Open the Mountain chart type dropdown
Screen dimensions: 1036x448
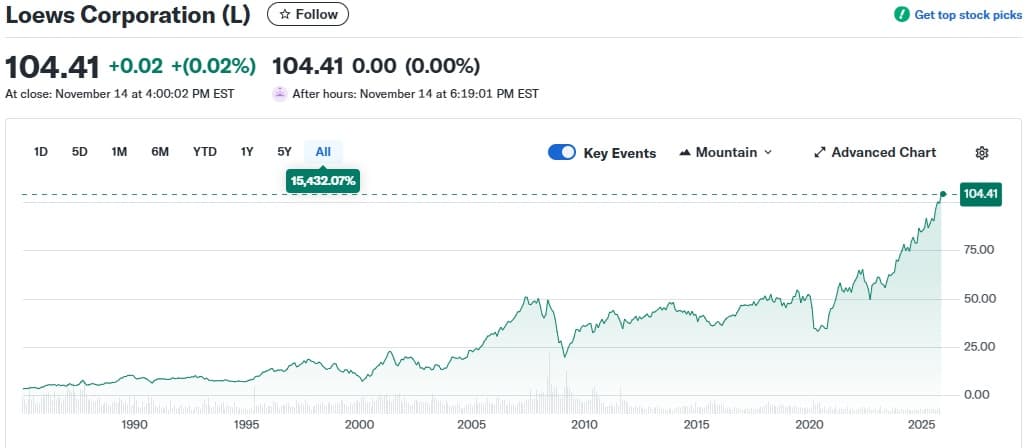click(x=725, y=153)
